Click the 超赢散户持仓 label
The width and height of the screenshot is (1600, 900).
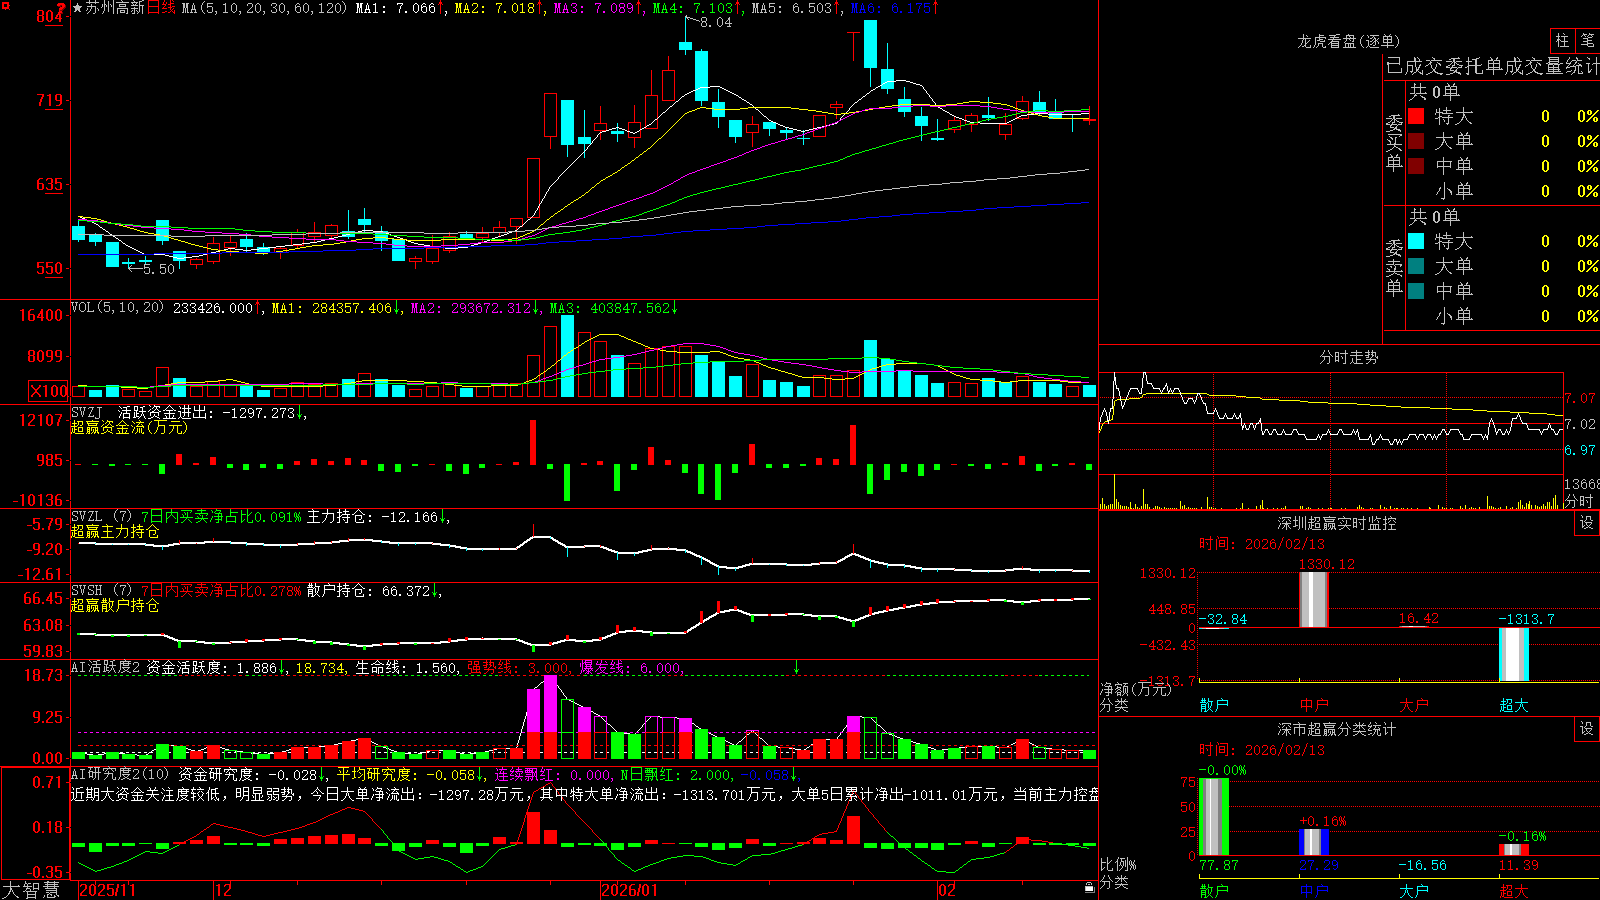point(115,606)
